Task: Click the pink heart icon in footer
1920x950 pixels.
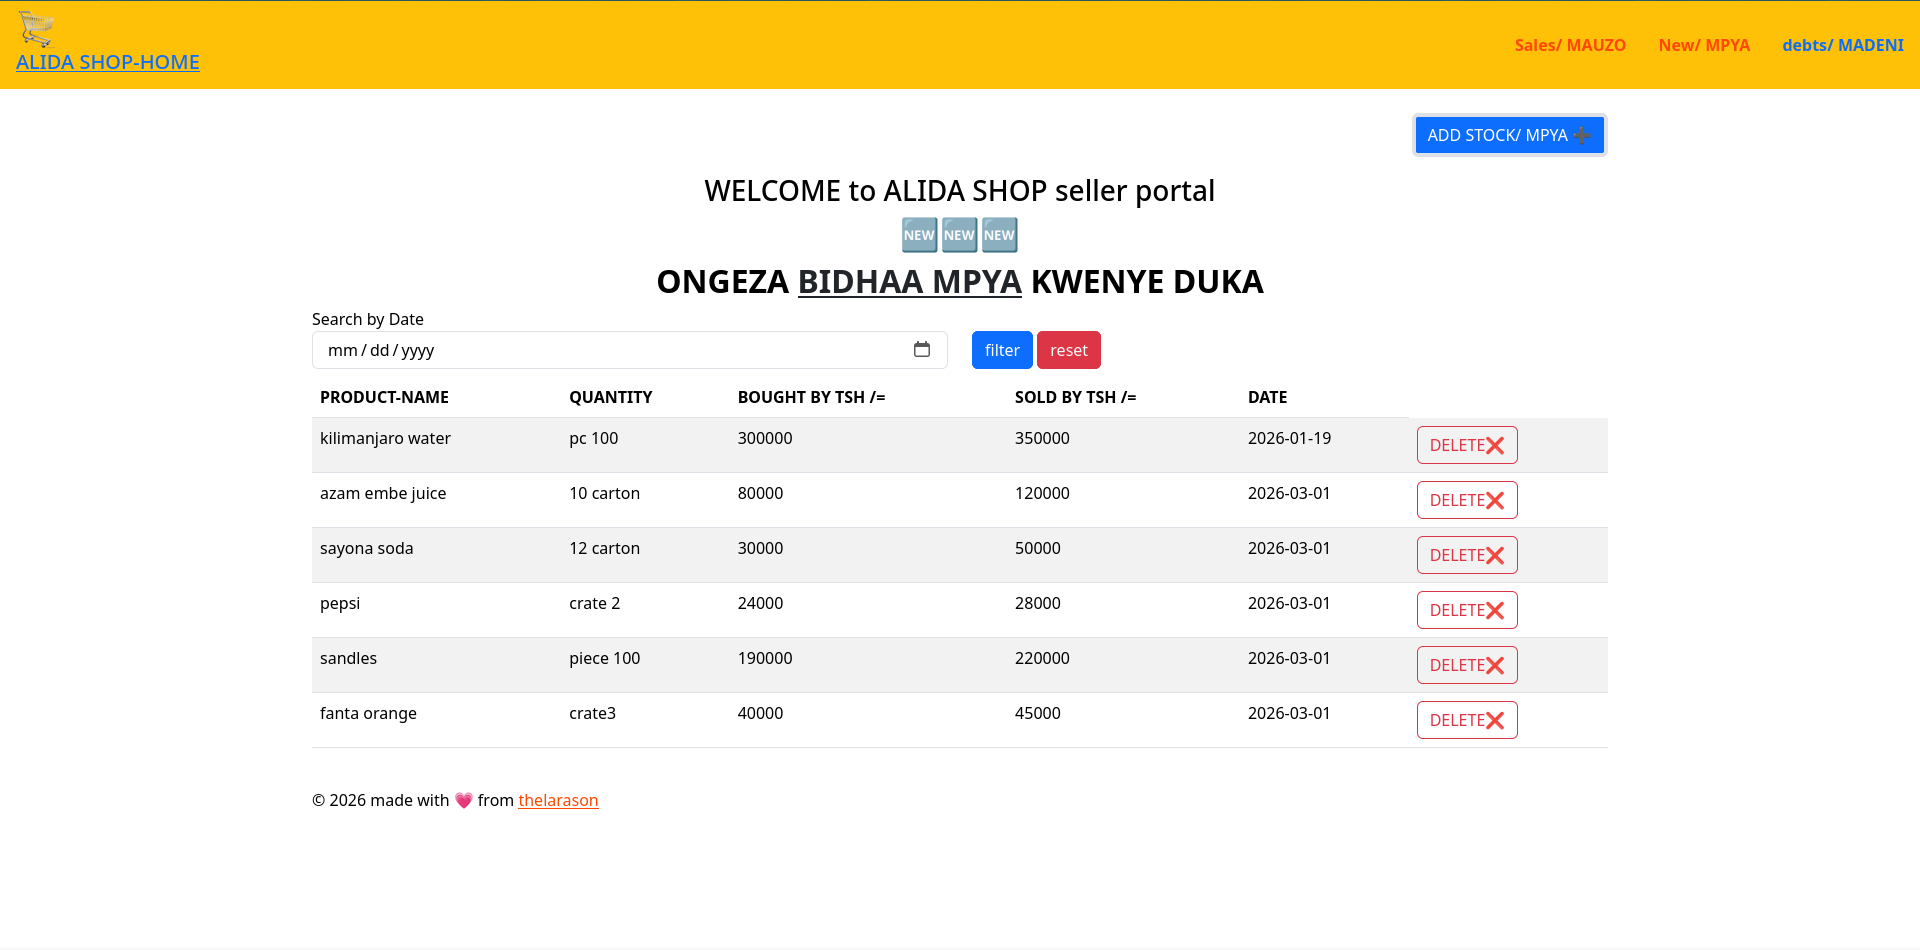Action: point(463,800)
